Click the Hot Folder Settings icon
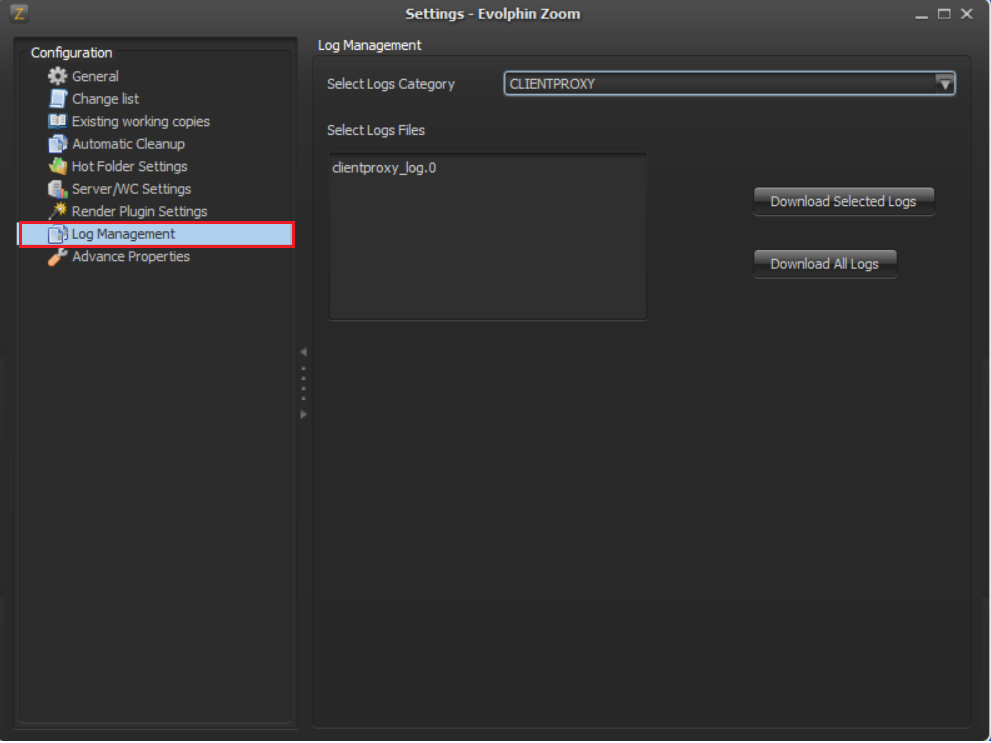This screenshot has width=991, height=743. 57,167
